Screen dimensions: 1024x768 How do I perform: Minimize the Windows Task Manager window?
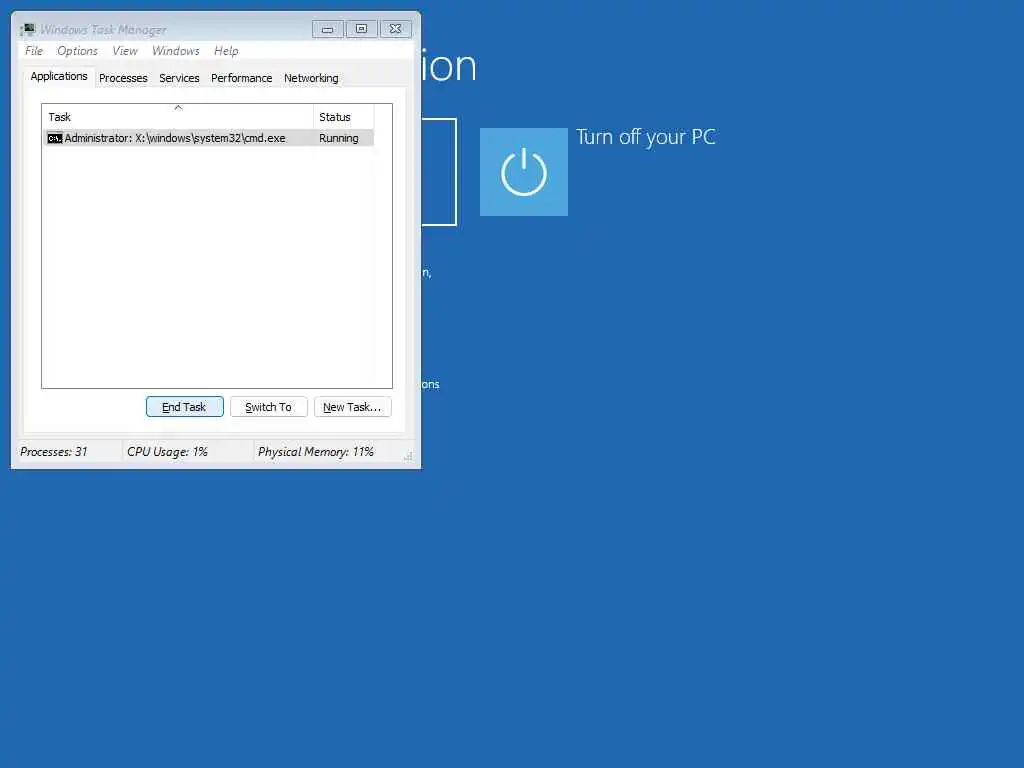coord(327,29)
